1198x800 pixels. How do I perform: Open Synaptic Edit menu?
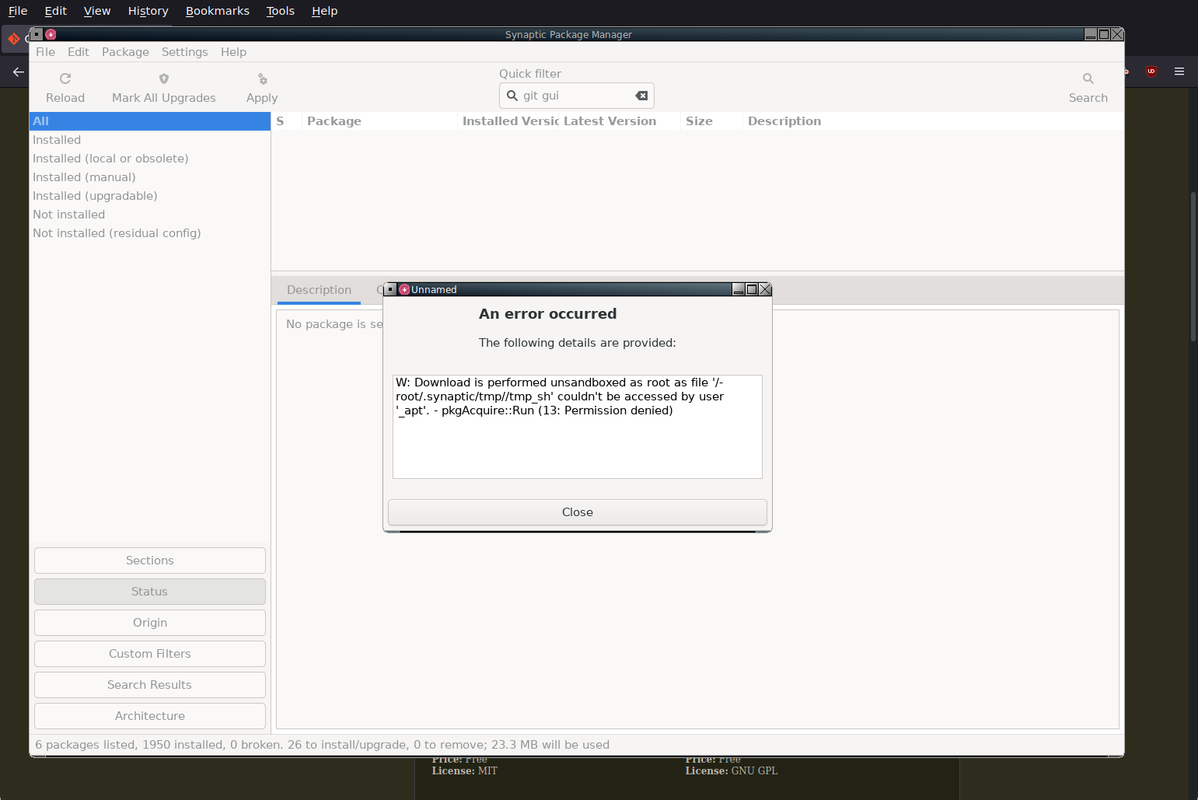(78, 52)
